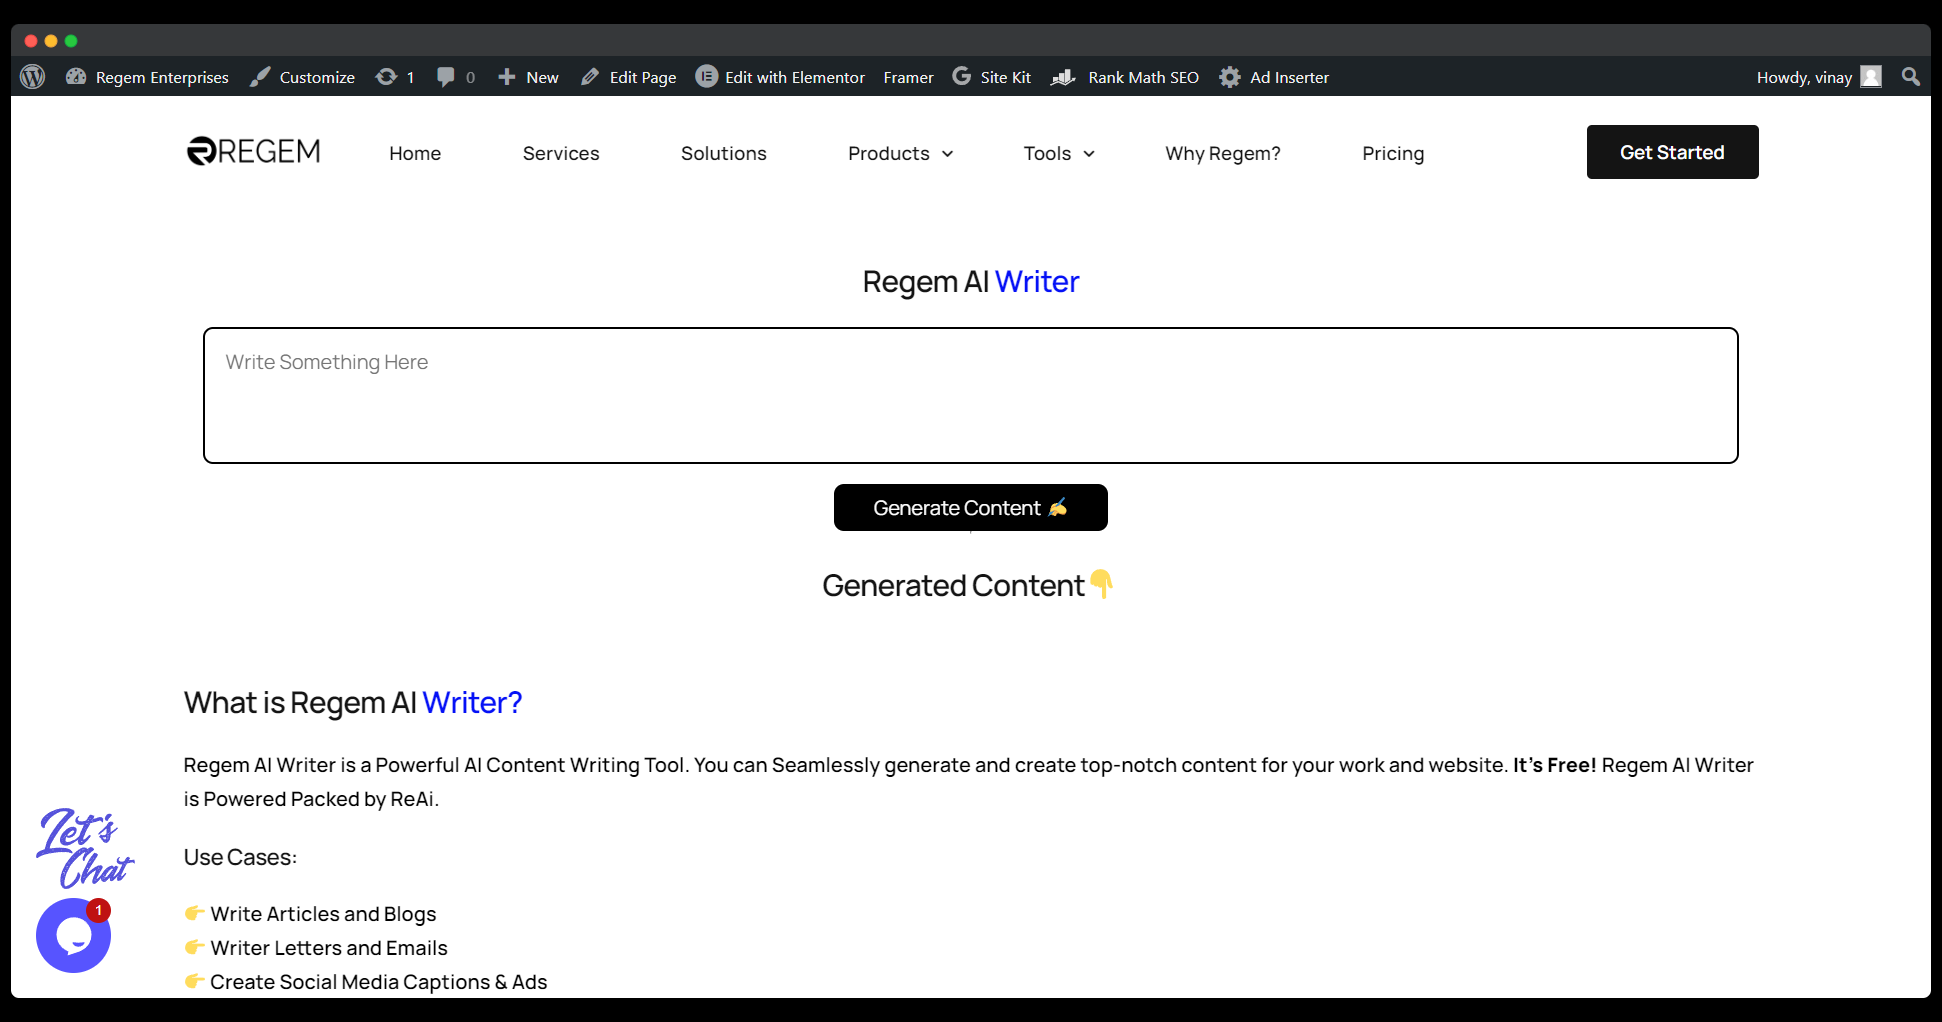Image resolution: width=1942 pixels, height=1022 pixels.
Task: Click Create Social Media Captions & Ads
Action: coord(379,982)
